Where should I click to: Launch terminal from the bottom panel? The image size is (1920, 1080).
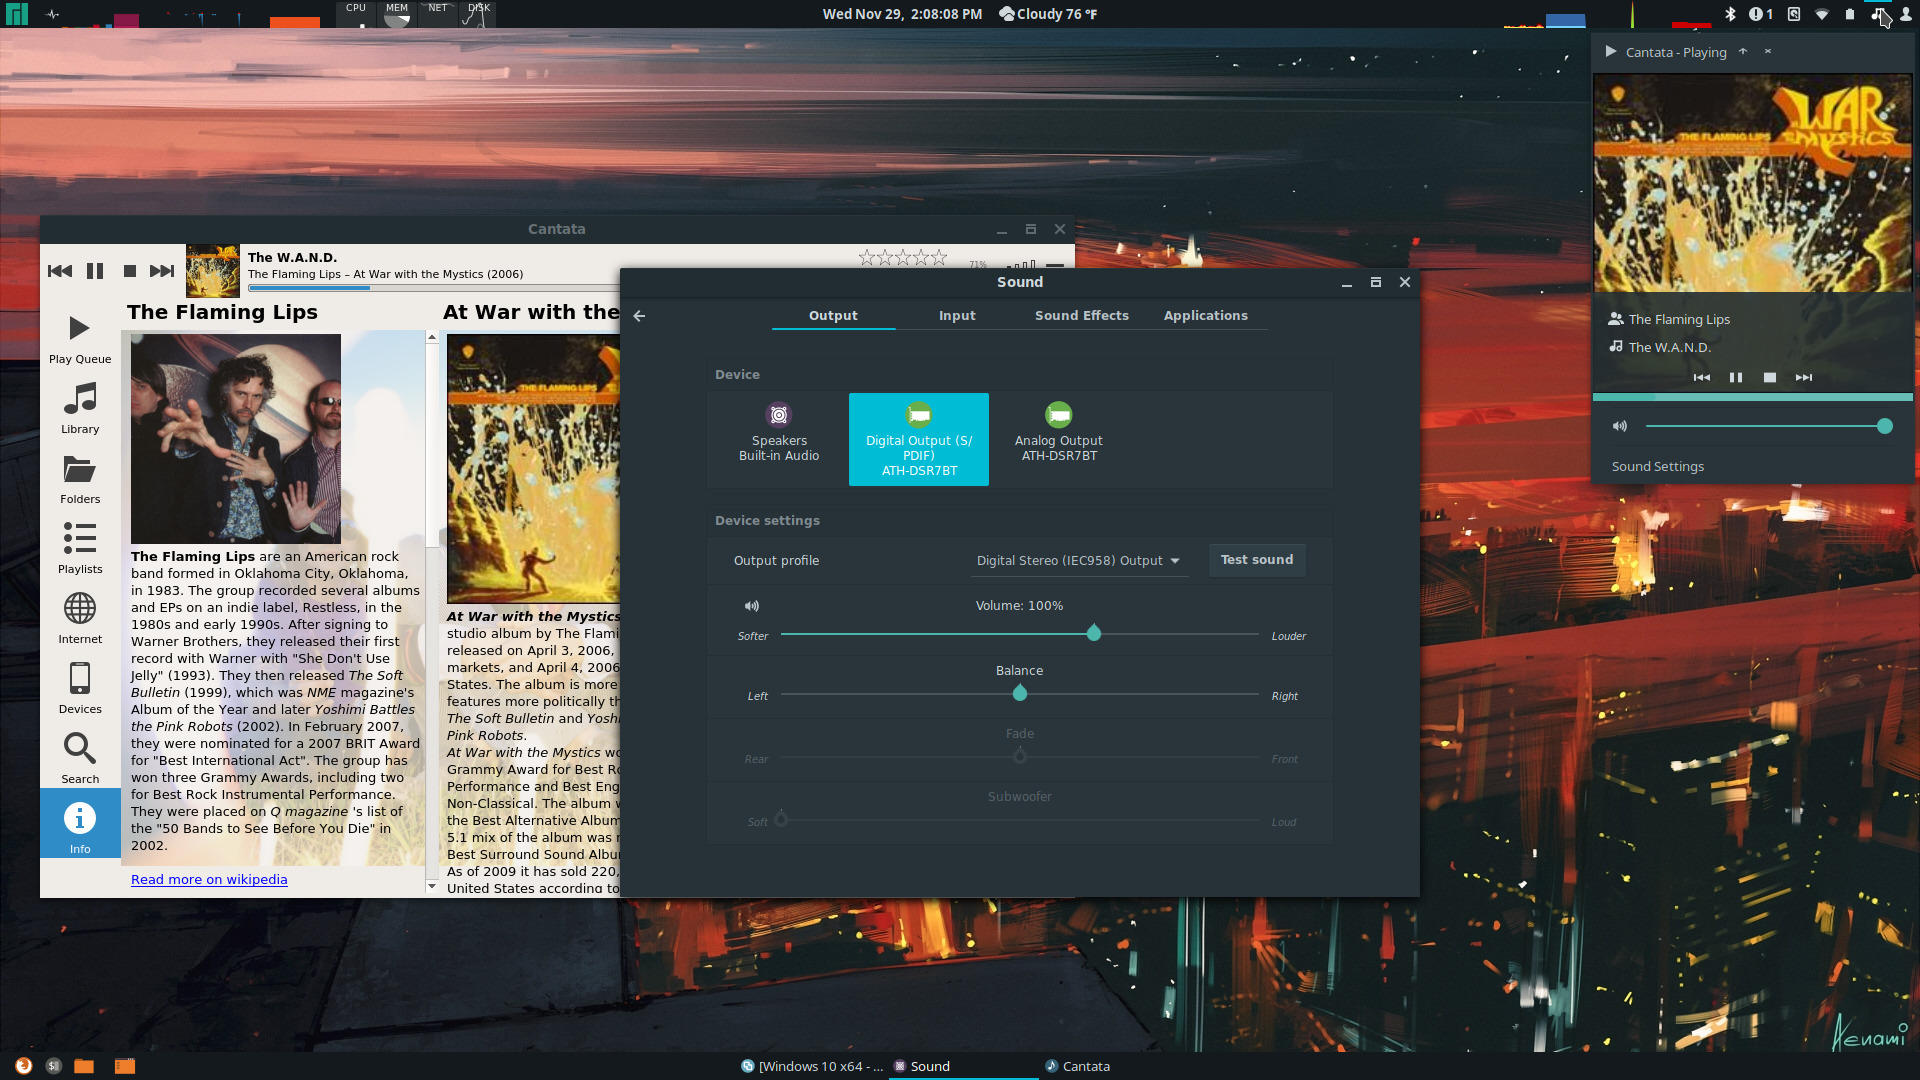(x=54, y=1066)
